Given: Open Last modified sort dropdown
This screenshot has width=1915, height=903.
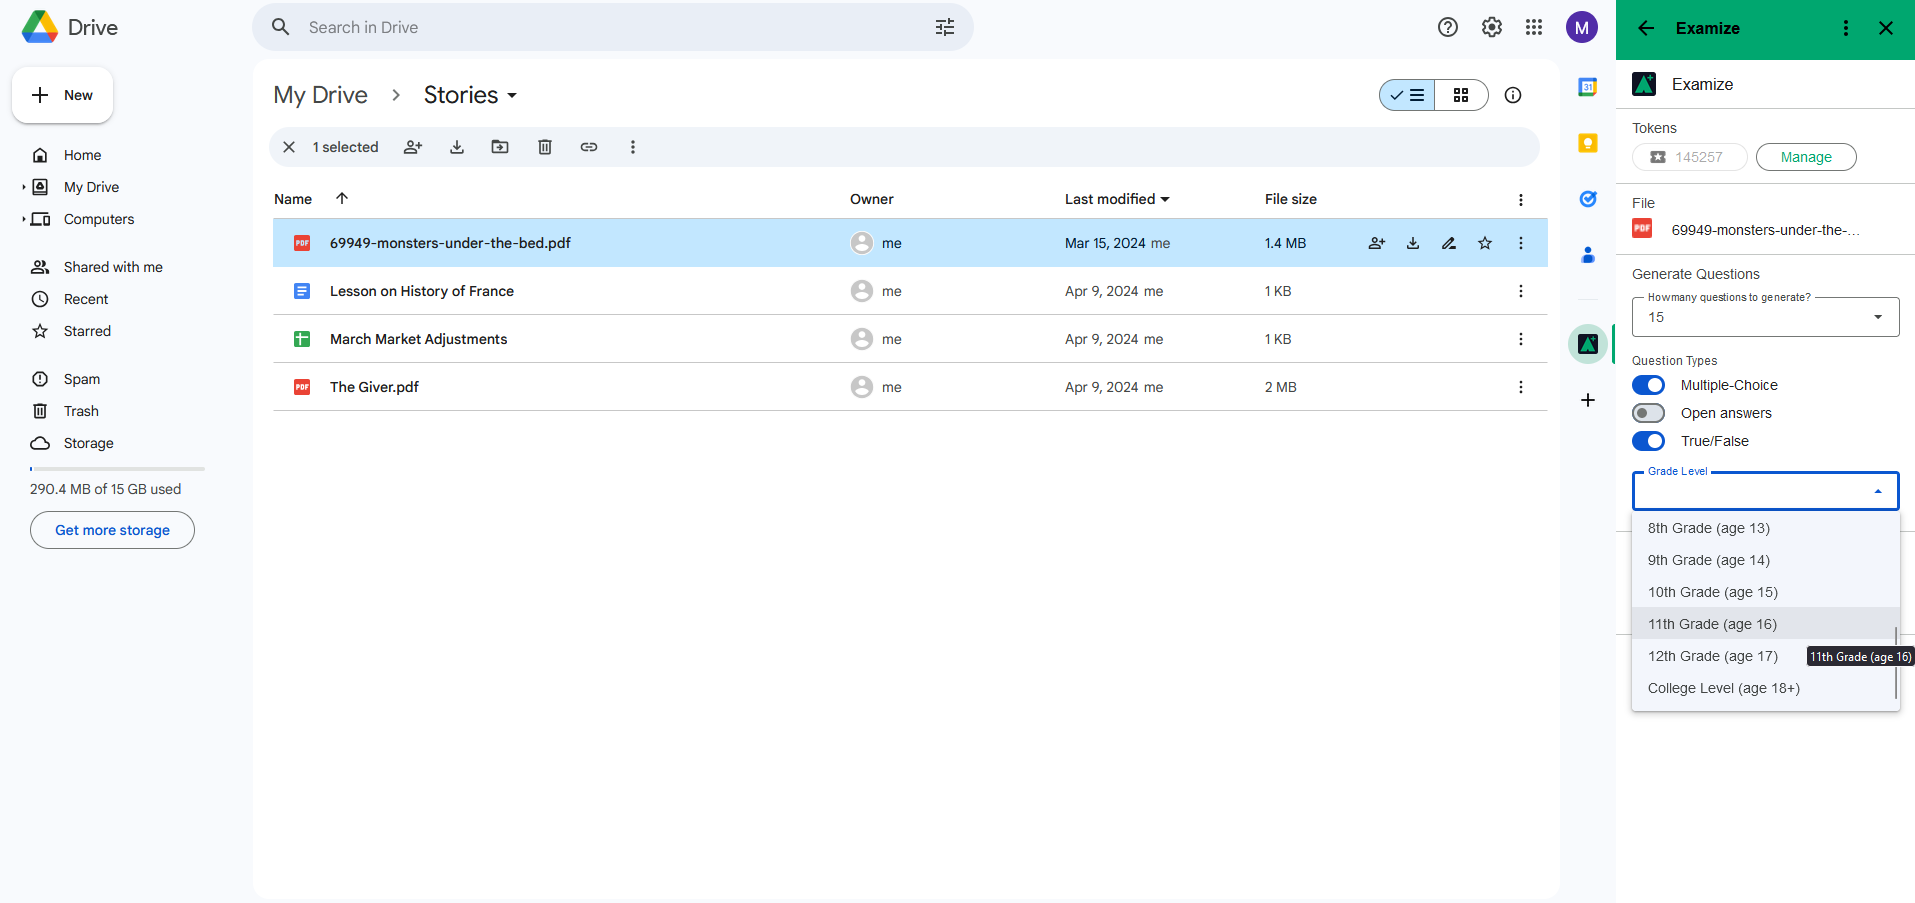Looking at the screenshot, I should tap(1117, 199).
